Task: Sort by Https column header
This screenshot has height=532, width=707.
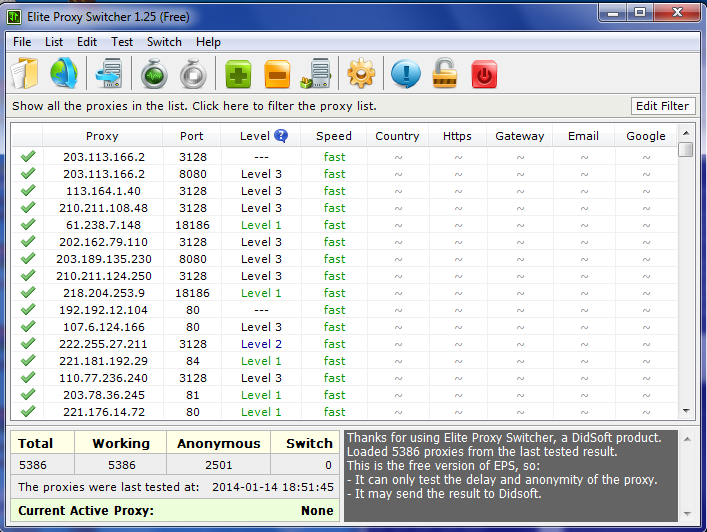Action: pyautogui.click(x=457, y=136)
